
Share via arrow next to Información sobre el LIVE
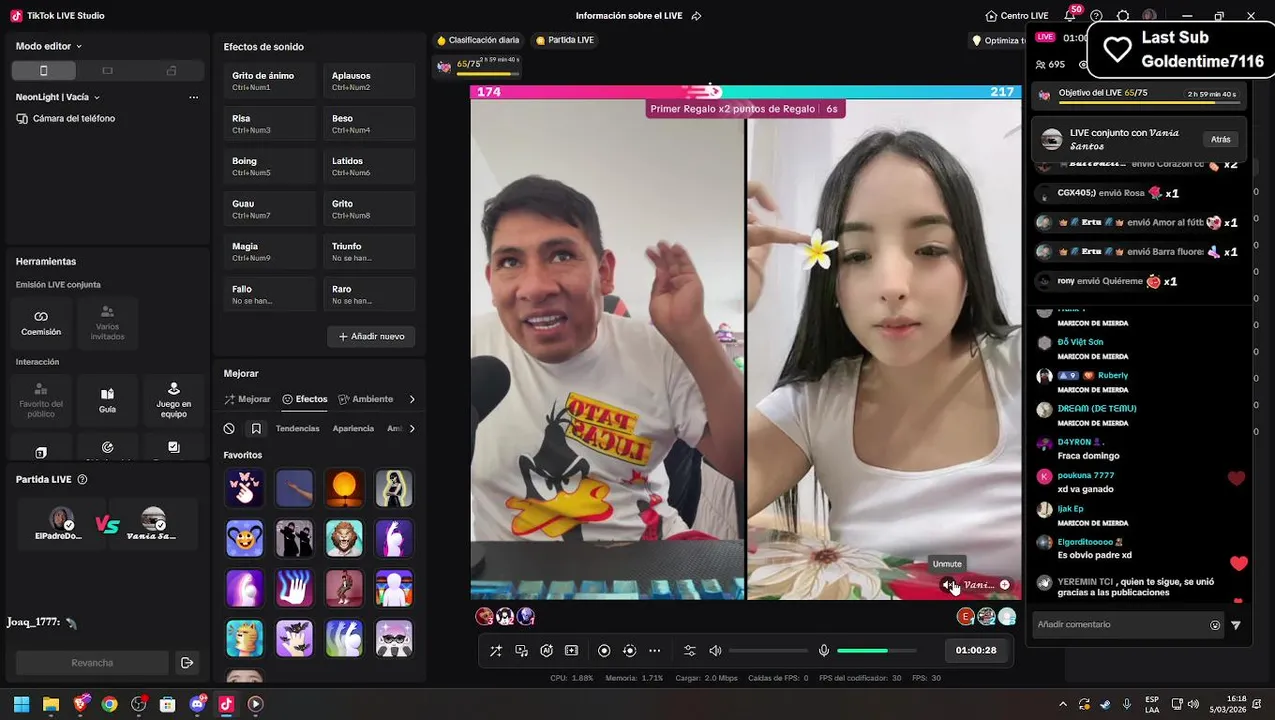point(696,16)
